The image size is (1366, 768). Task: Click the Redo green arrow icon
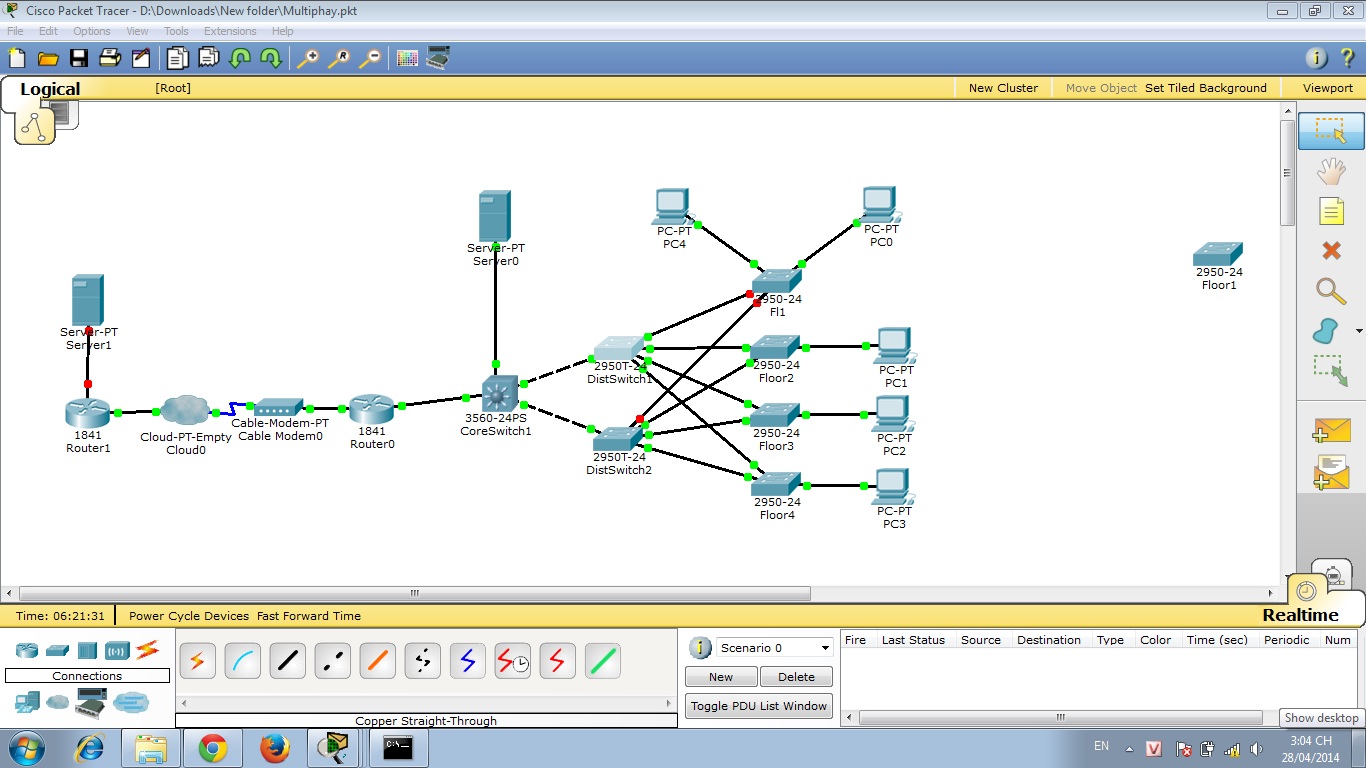point(271,58)
